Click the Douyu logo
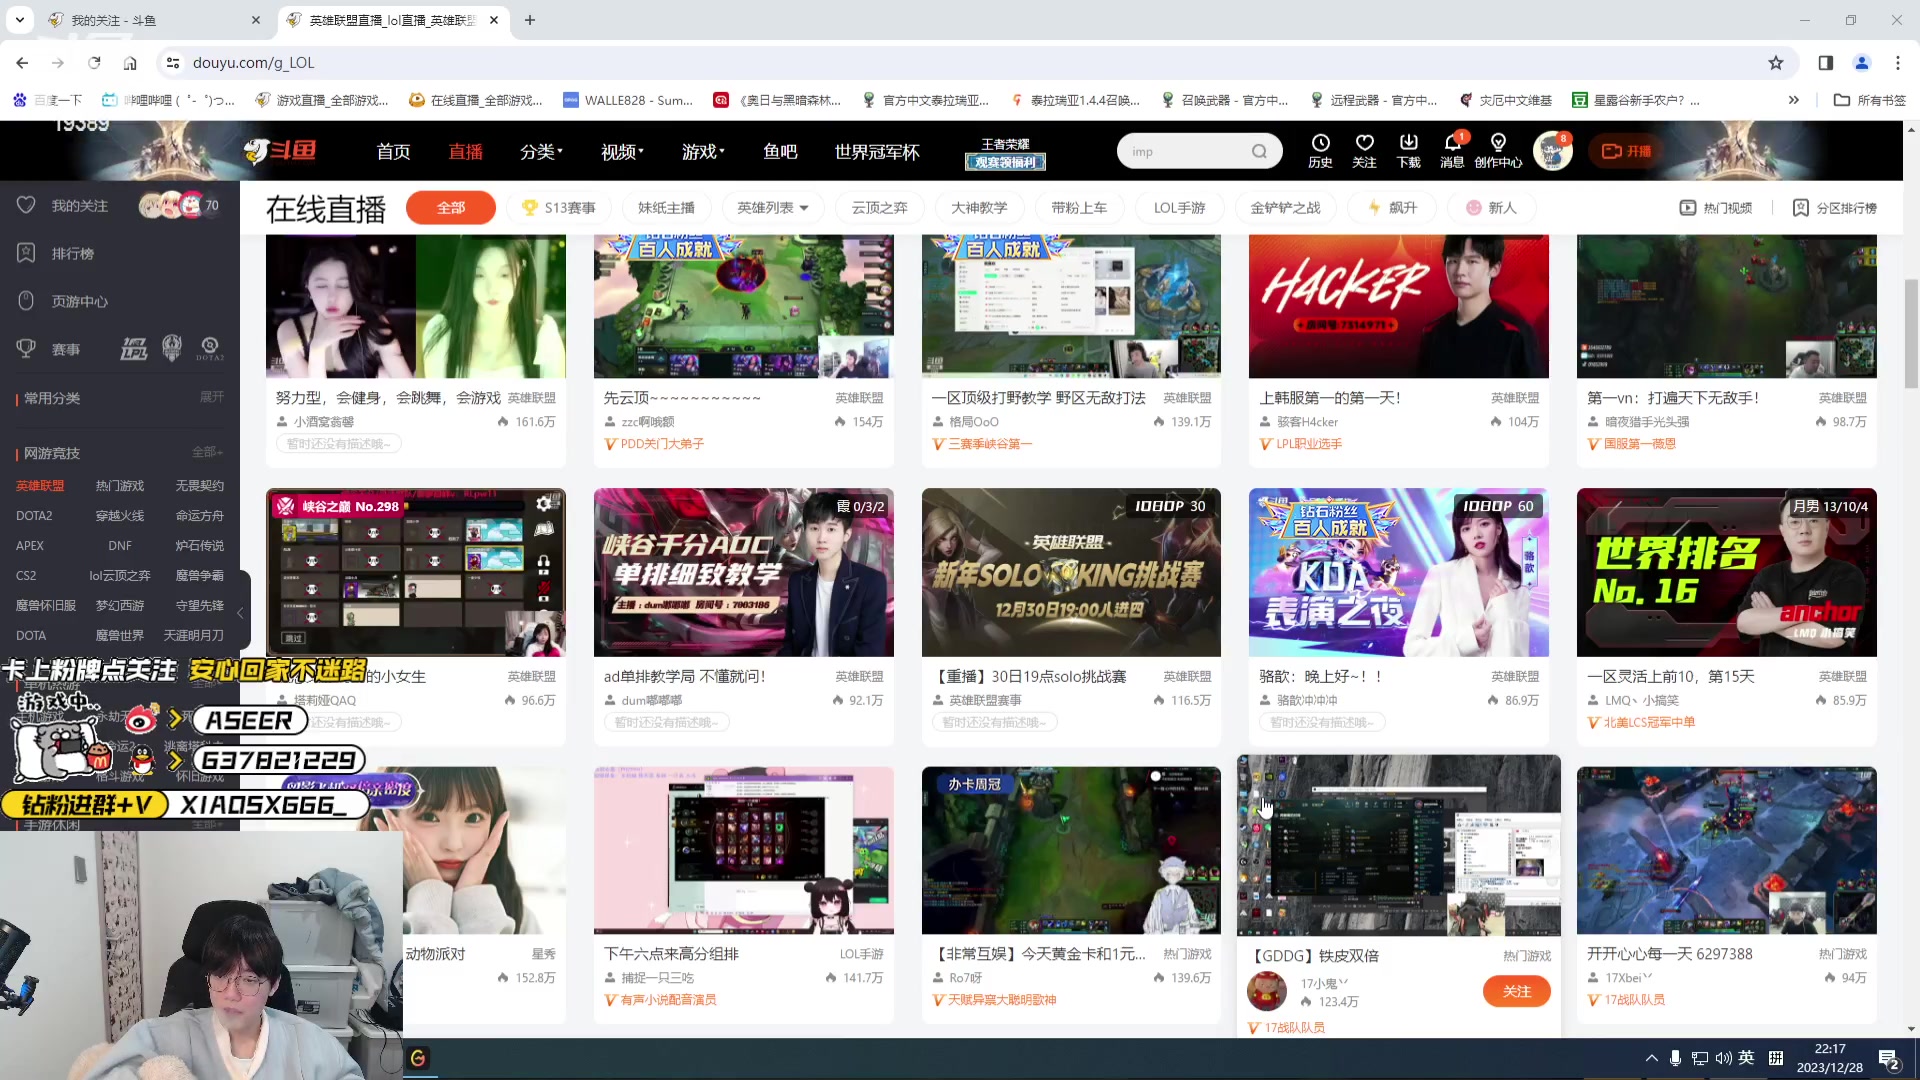 click(280, 151)
